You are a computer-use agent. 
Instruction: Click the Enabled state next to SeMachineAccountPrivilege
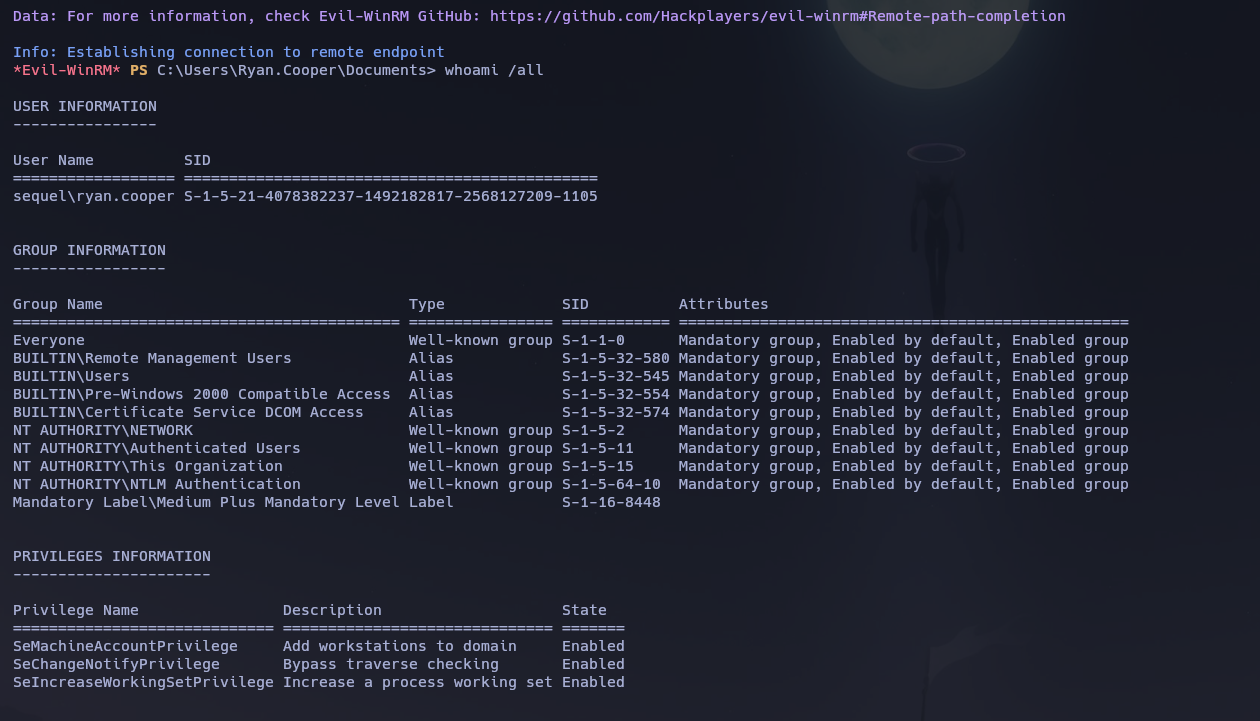[x=593, y=646]
